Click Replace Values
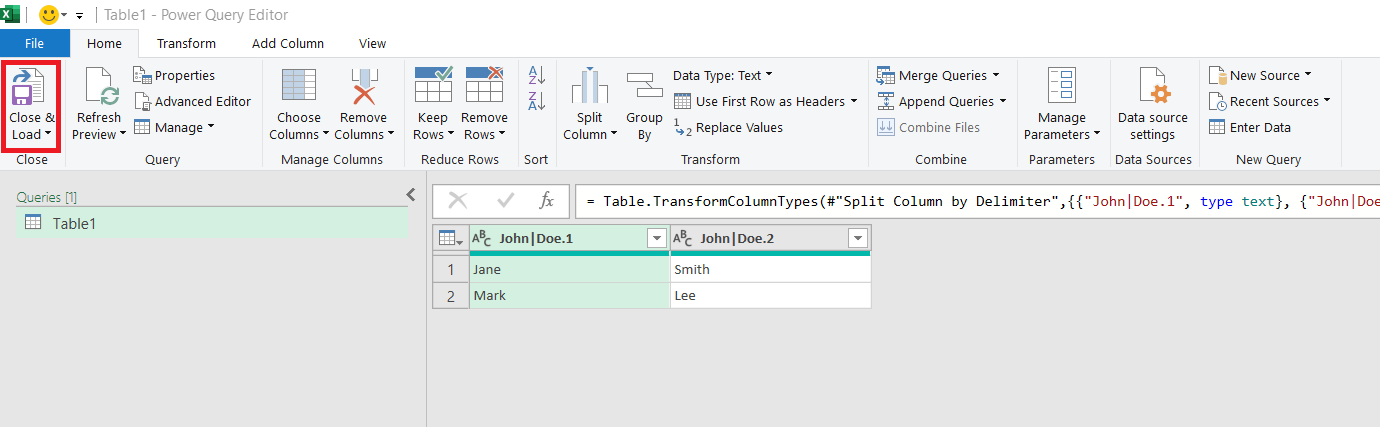 point(728,127)
